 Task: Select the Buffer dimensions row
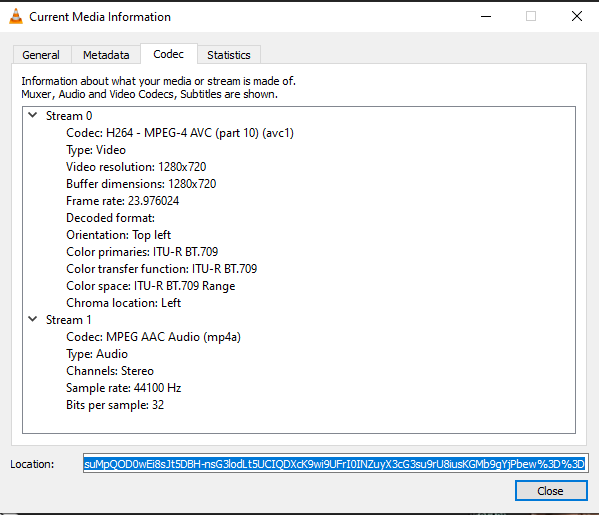[x=141, y=184]
